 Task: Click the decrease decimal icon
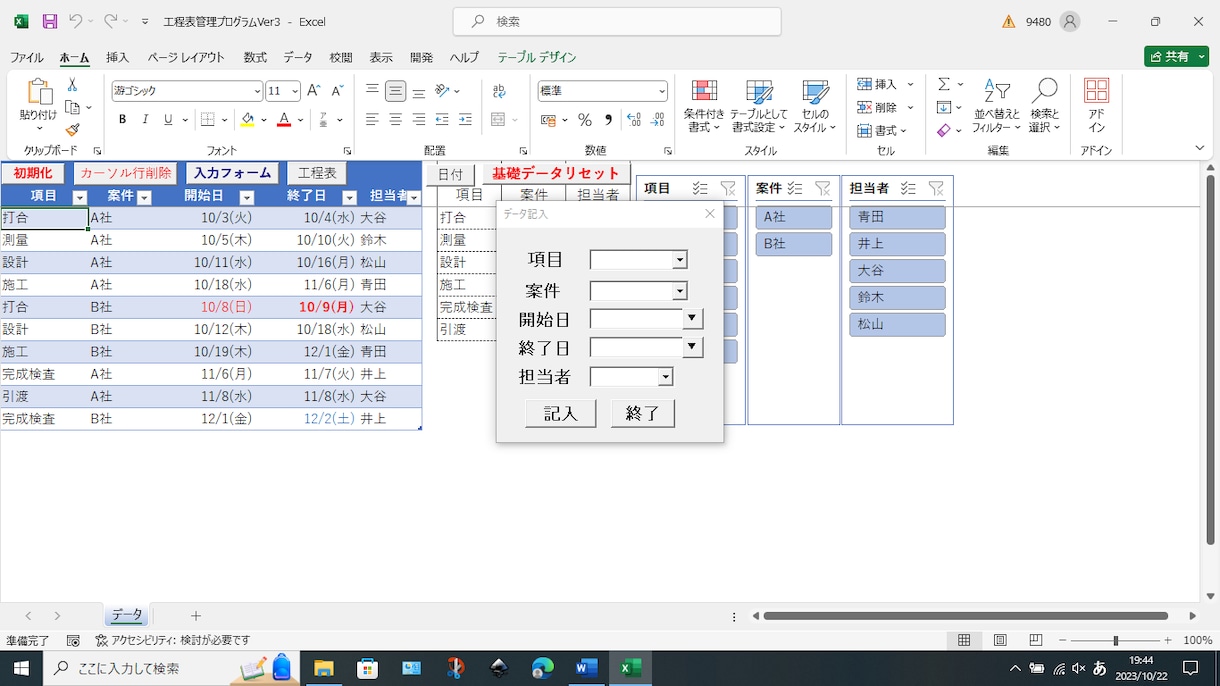[657, 120]
